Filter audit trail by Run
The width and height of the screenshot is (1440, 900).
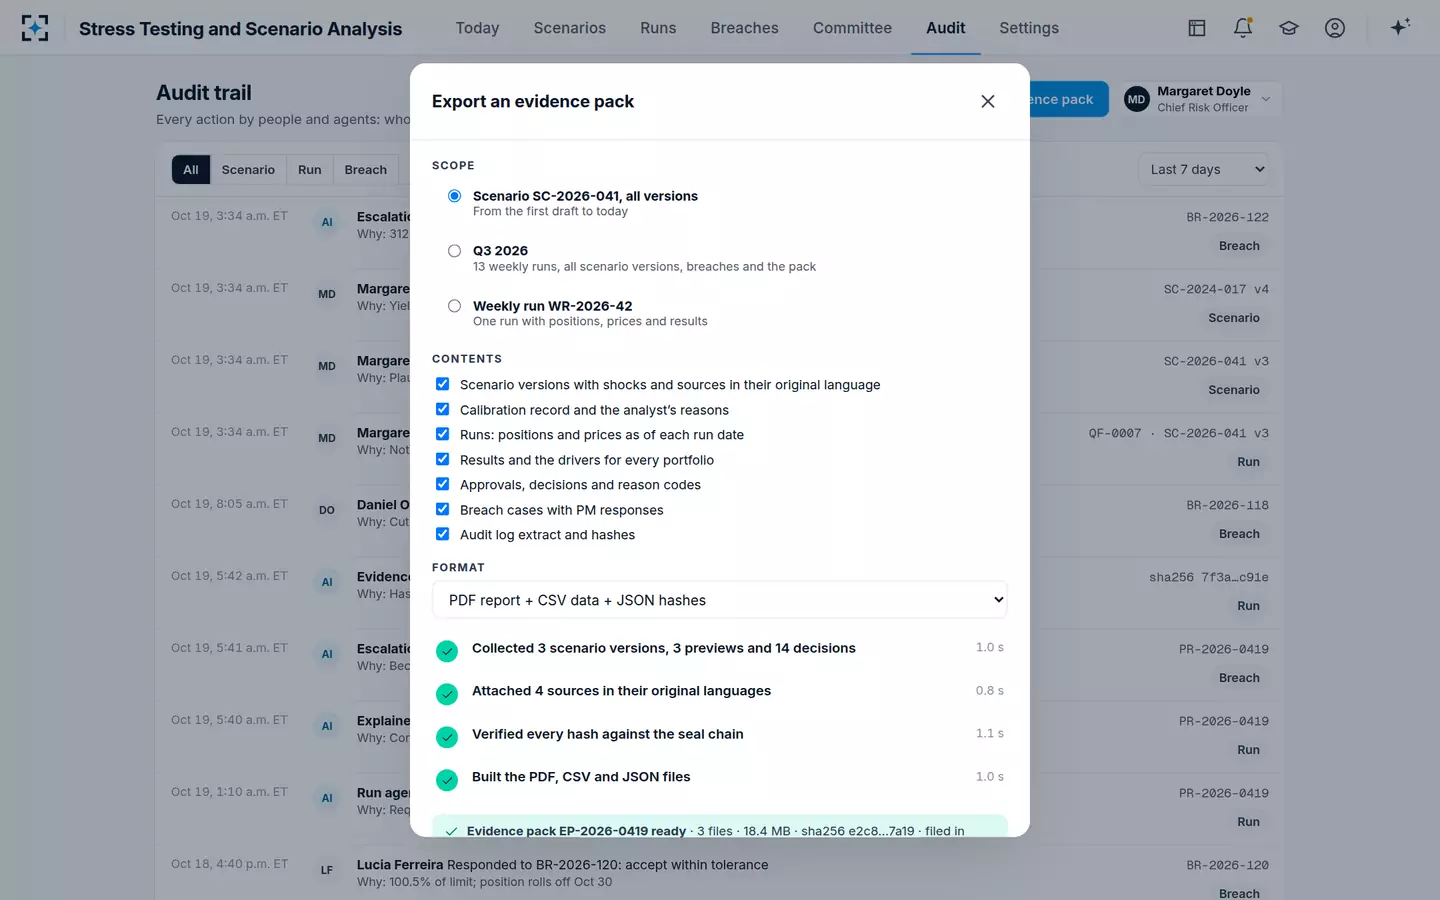[x=310, y=170]
